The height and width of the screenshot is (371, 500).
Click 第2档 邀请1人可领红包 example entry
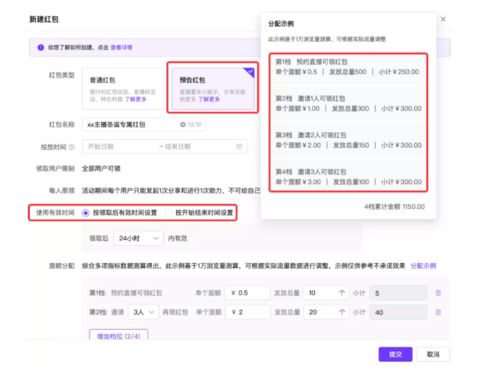348,104
